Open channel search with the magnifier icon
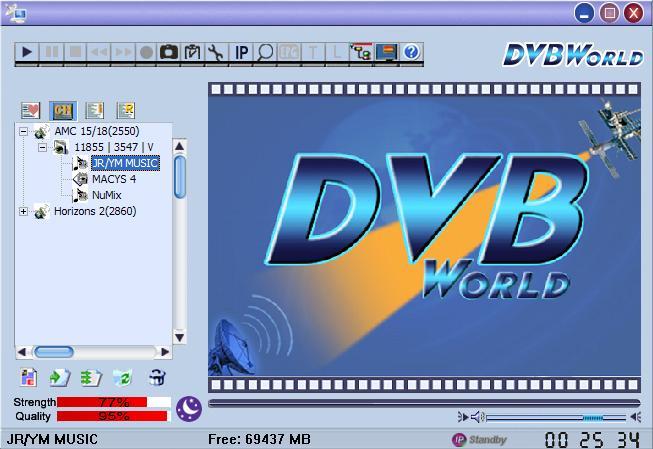This screenshot has width=653, height=449. click(265, 52)
